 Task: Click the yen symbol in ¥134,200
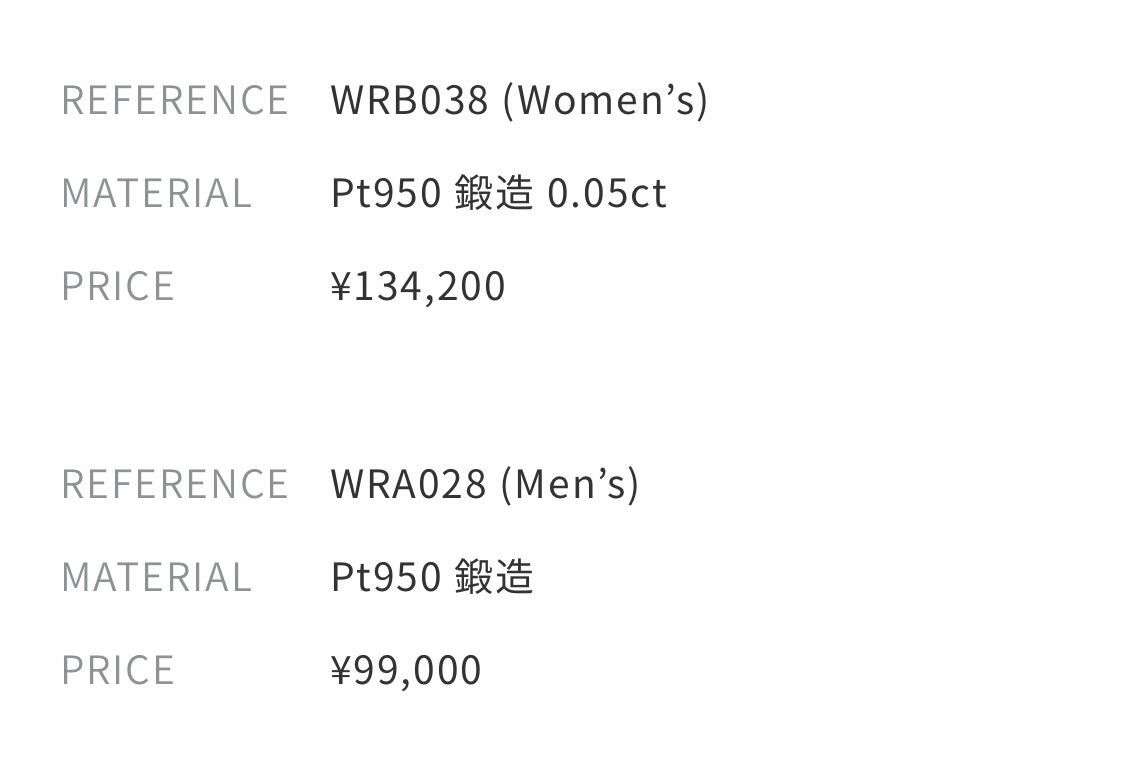pos(342,286)
